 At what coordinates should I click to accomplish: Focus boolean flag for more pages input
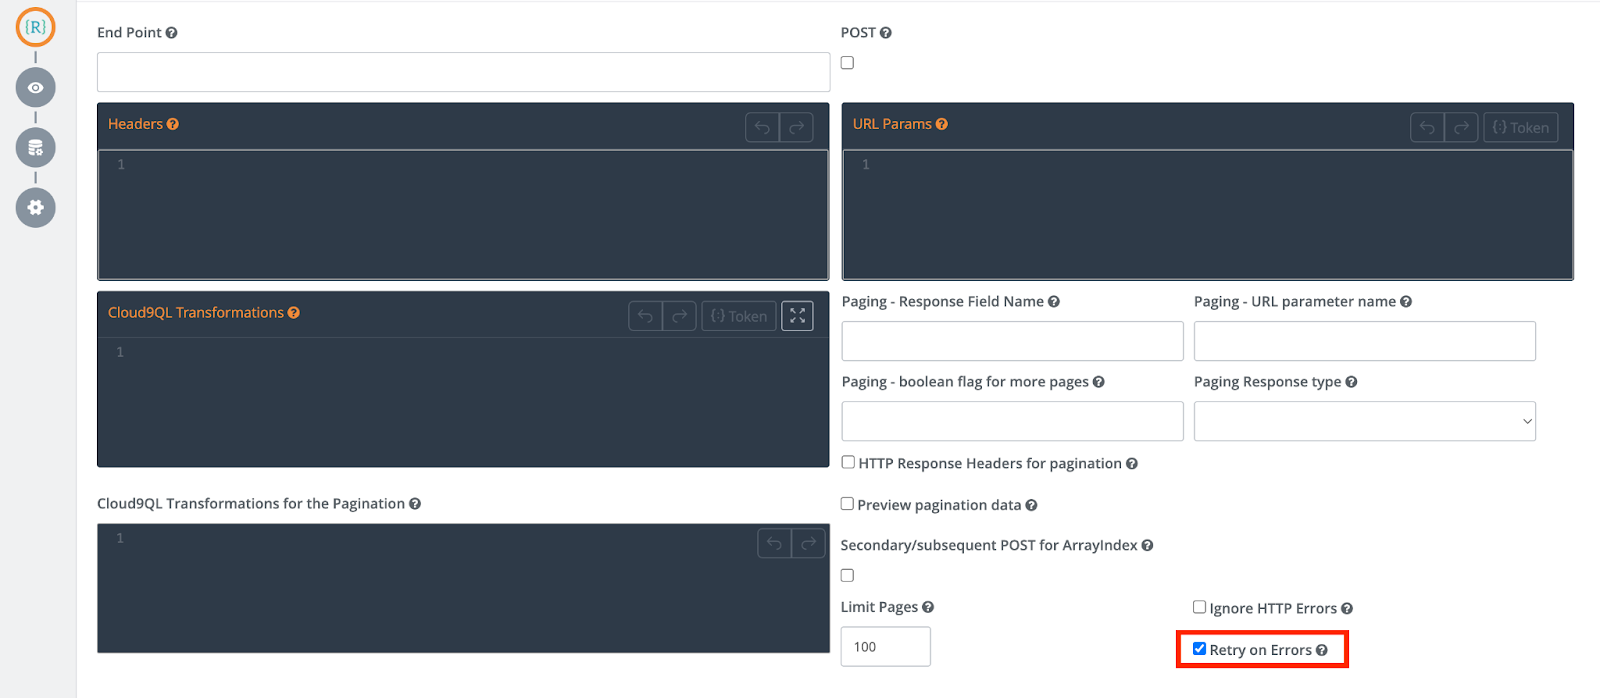pos(1012,422)
